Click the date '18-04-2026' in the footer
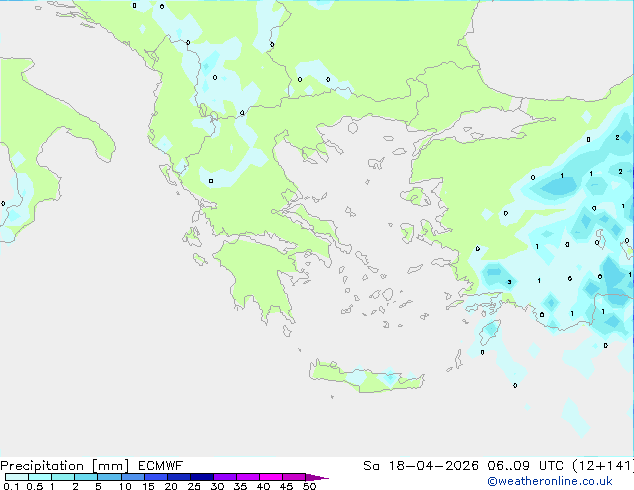Viewport: 634px width, 490px height. [433, 466]
